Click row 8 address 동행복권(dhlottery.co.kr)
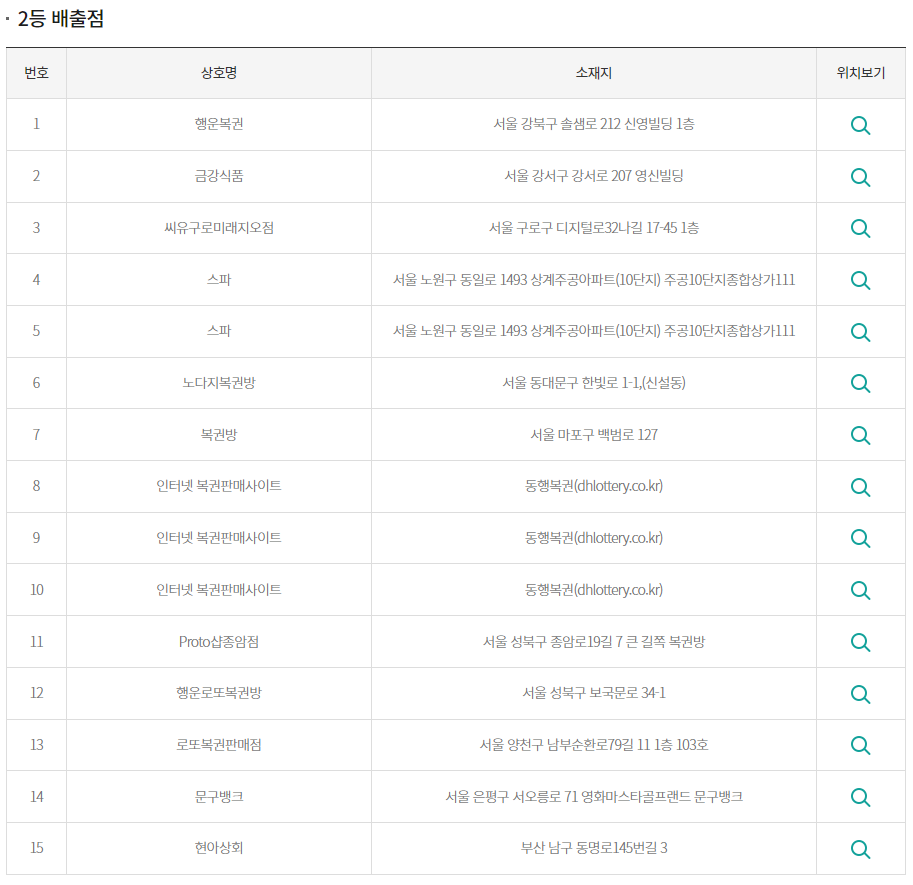This screenshot has height=885, width=913. [594, 486]
